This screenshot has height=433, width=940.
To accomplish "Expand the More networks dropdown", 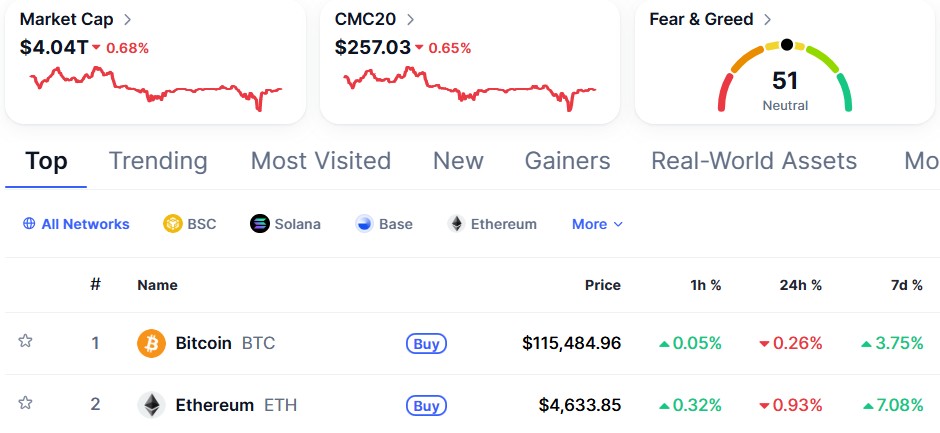I will pos(597,224).
